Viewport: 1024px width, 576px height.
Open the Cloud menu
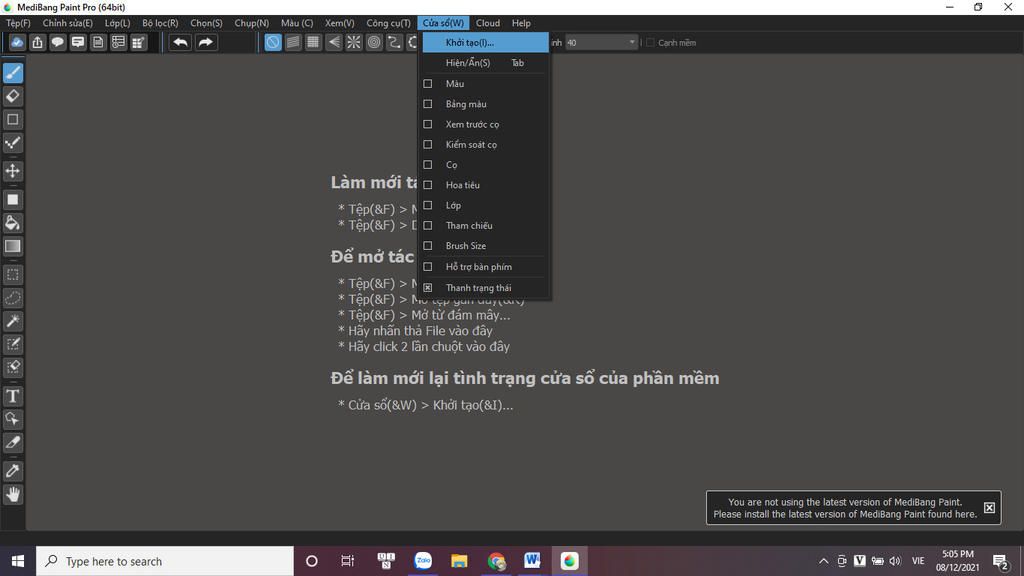pyautogui.click(x=488, y=23)
